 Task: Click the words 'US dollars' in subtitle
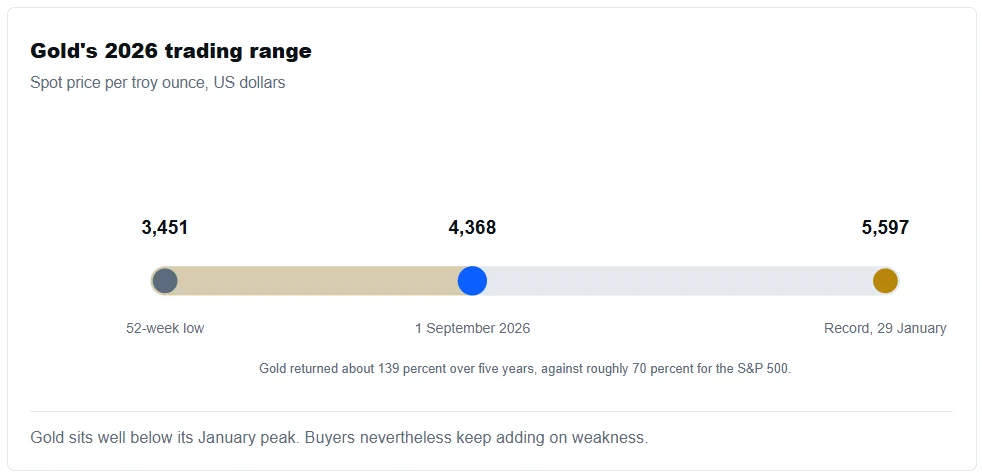point(249,83)
